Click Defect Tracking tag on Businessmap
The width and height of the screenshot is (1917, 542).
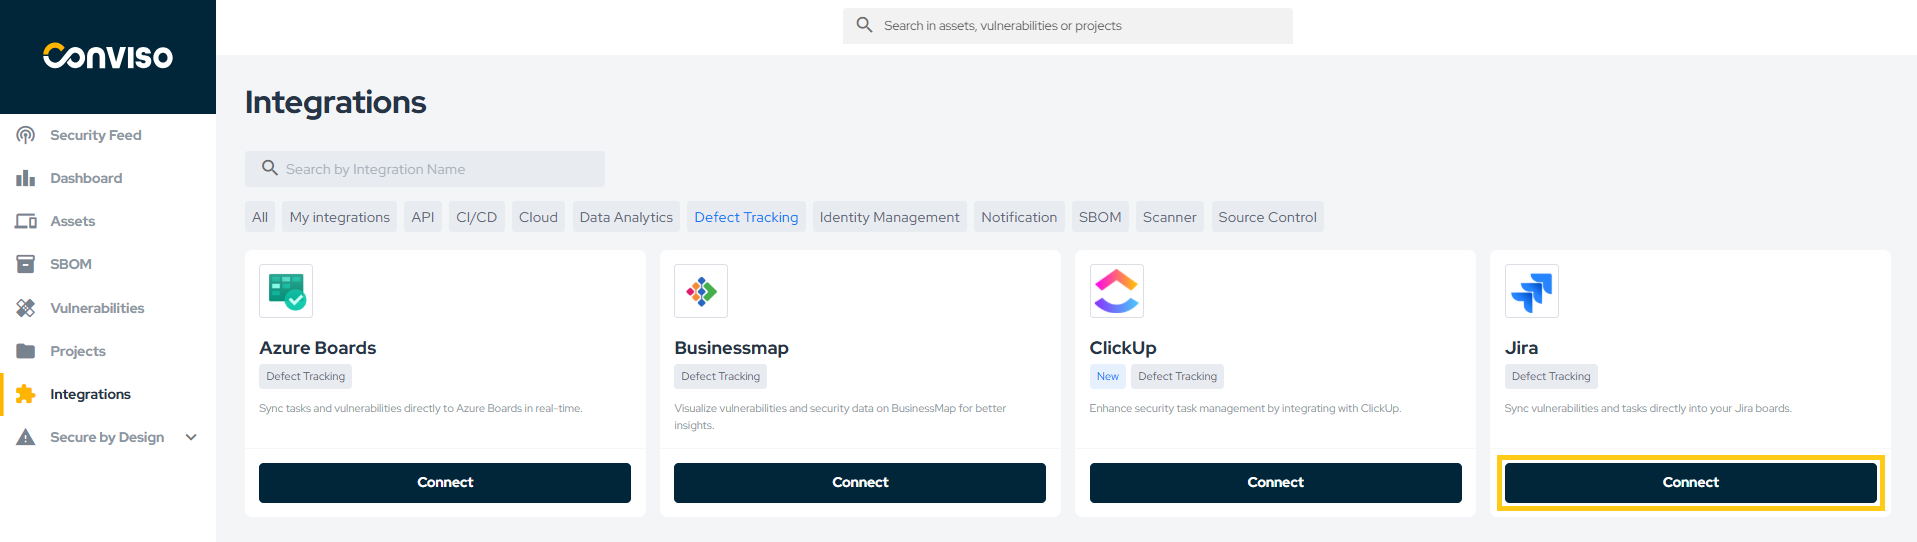pyautogui.click(x=721, y=376)
